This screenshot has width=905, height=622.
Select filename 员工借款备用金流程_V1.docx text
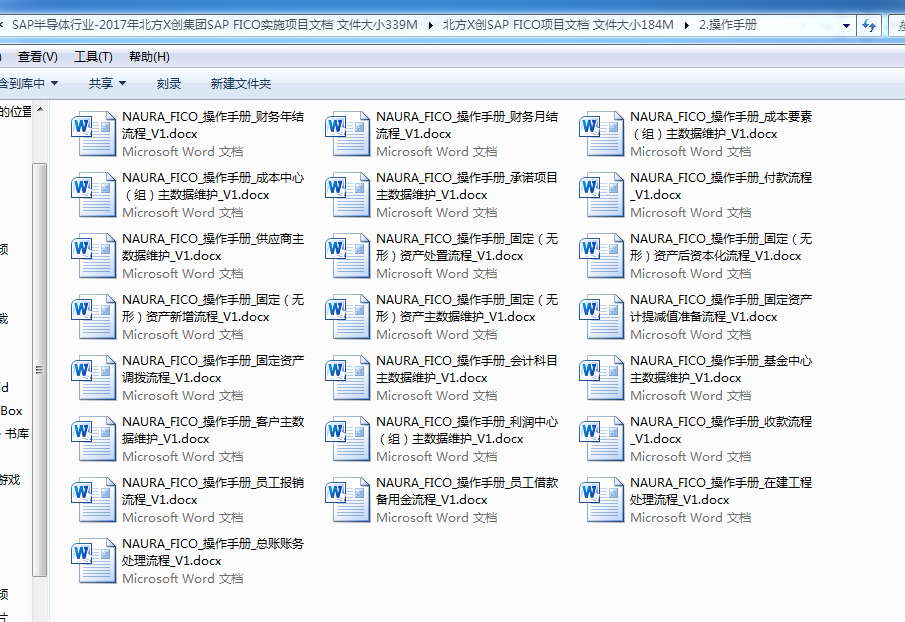point(467,491)
